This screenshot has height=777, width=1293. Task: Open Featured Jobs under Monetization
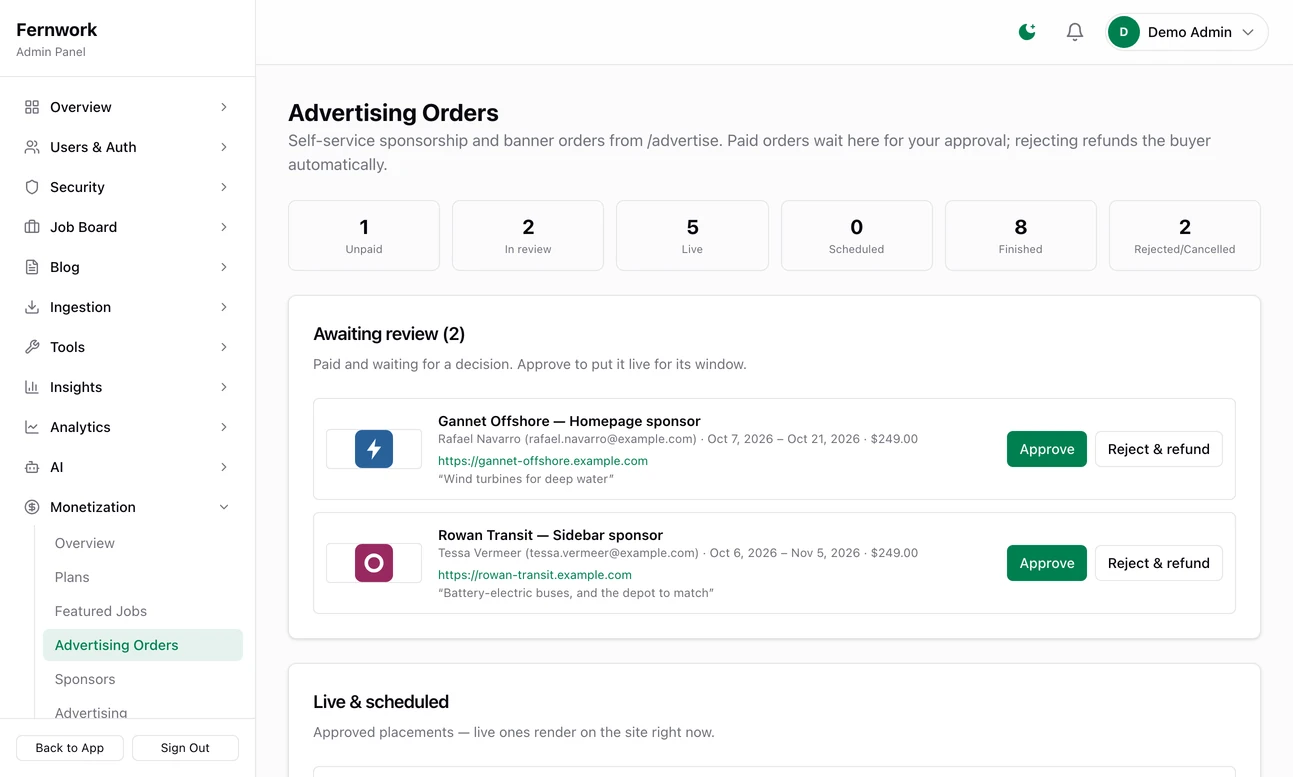click(x=143, y=611)
